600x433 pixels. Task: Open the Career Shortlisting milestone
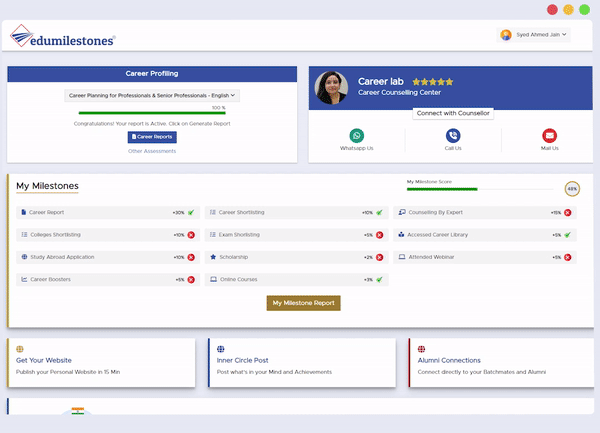pos(297,212)
